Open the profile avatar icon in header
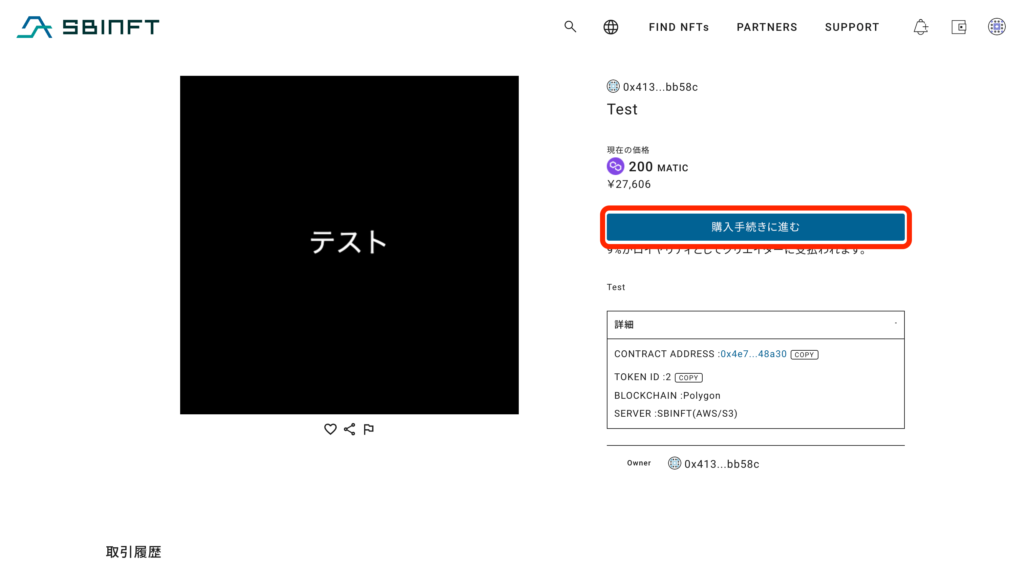 (x=997, y=27)
